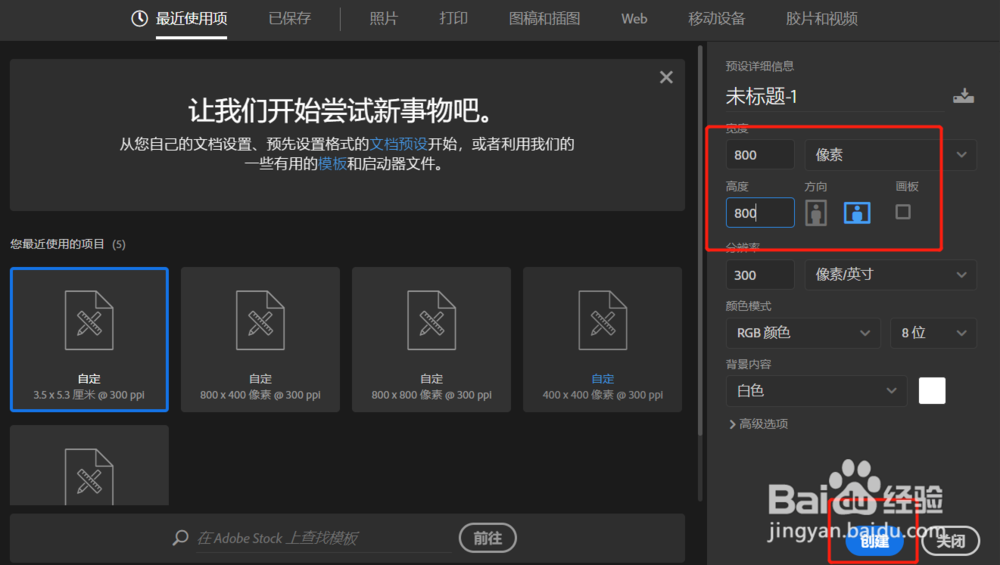Screen dimensions: 1000x565
Task: Choose landscape orientation icon
Action: (x=857, y=213)
